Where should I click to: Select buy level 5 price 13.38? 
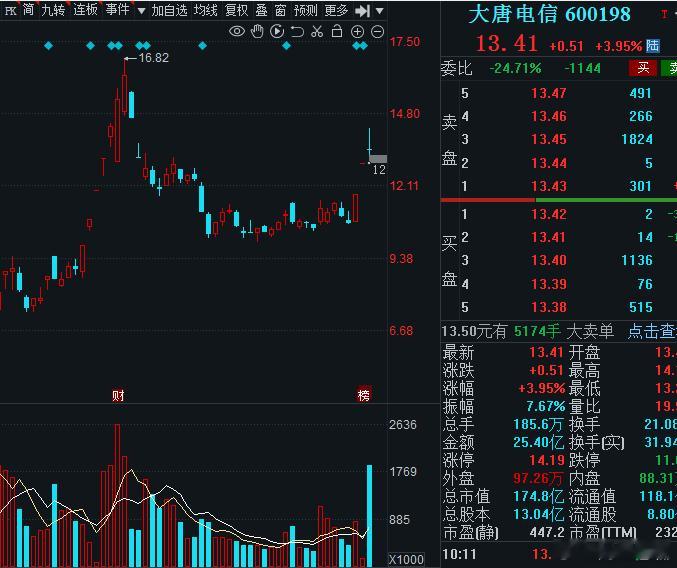pos(548,307)
